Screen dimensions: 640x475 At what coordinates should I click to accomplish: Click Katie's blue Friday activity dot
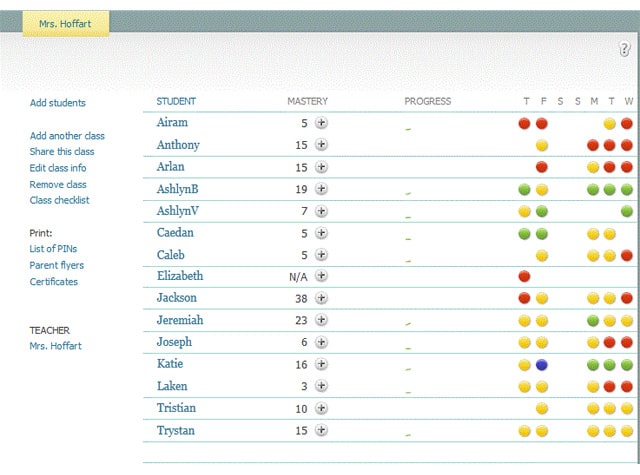[542, 365]
